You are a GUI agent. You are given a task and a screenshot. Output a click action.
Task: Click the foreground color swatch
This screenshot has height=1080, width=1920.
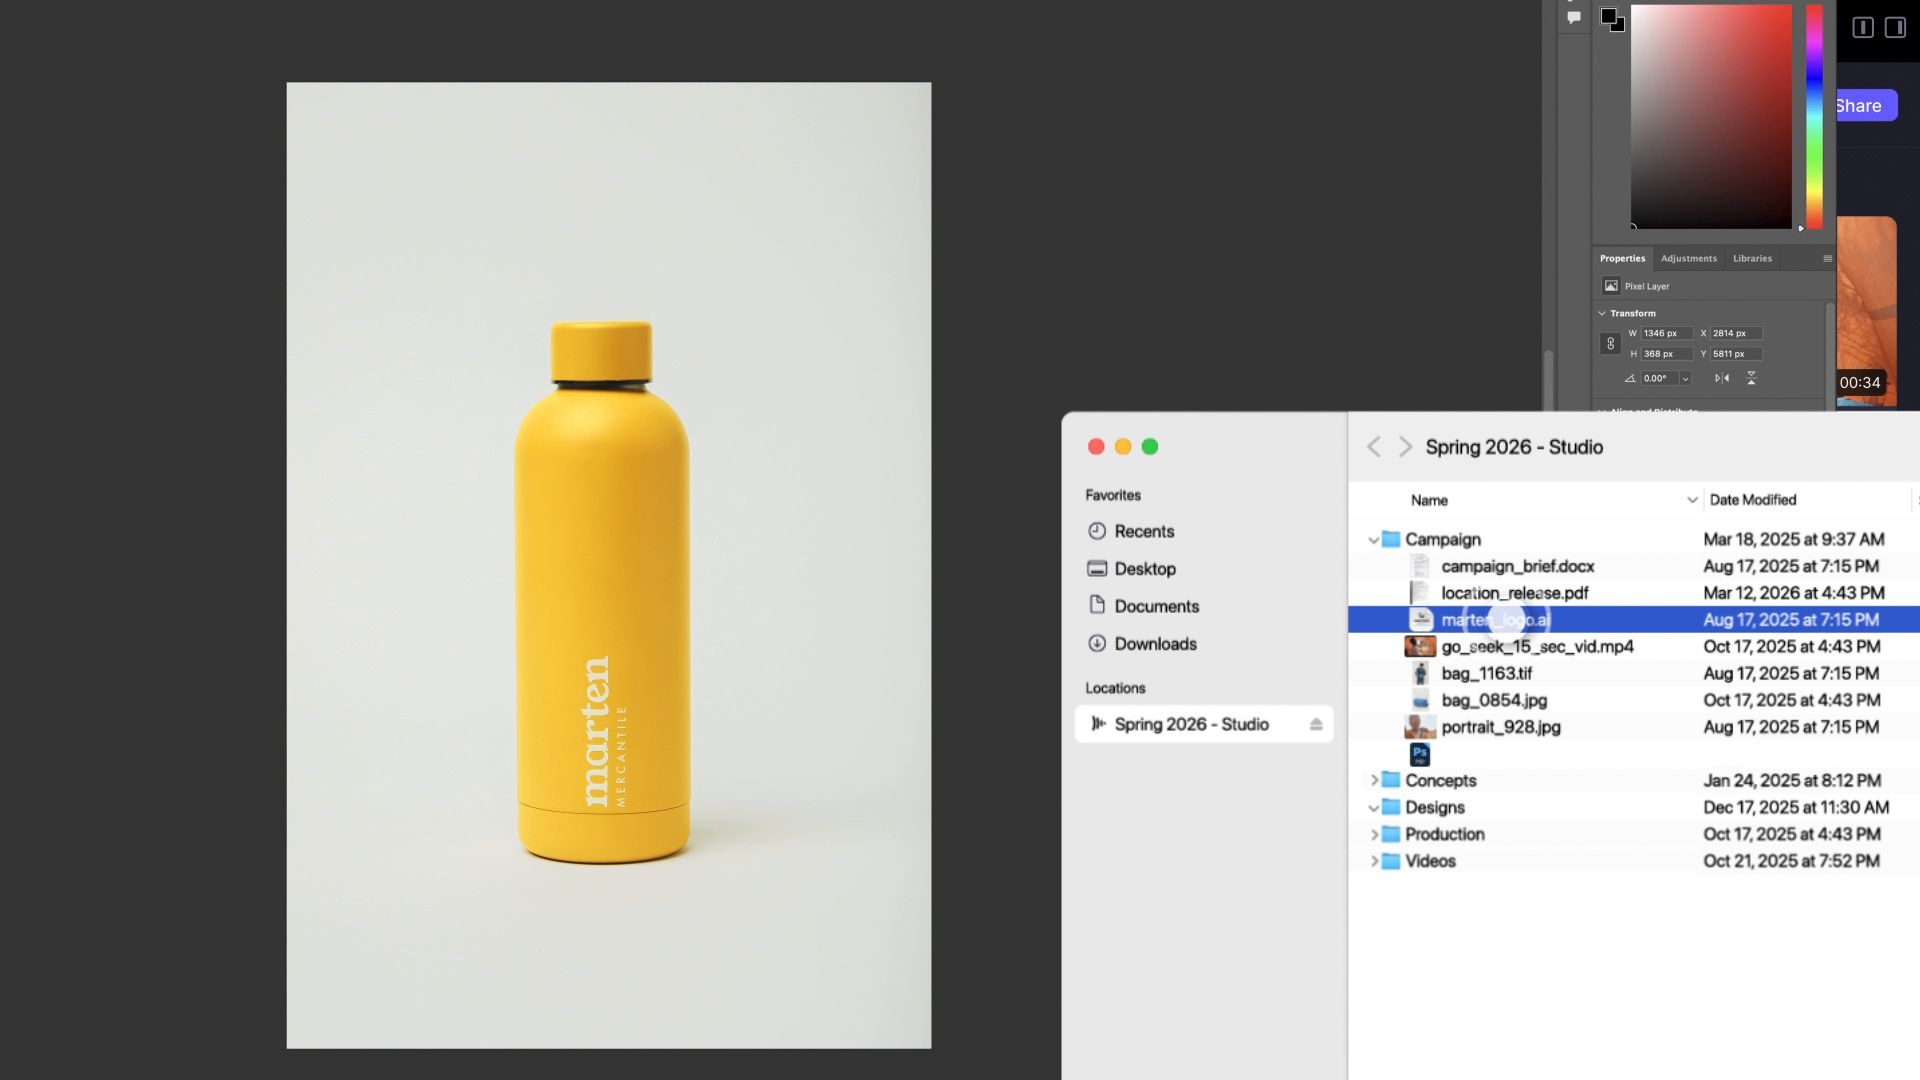(x=1609, y=16)
